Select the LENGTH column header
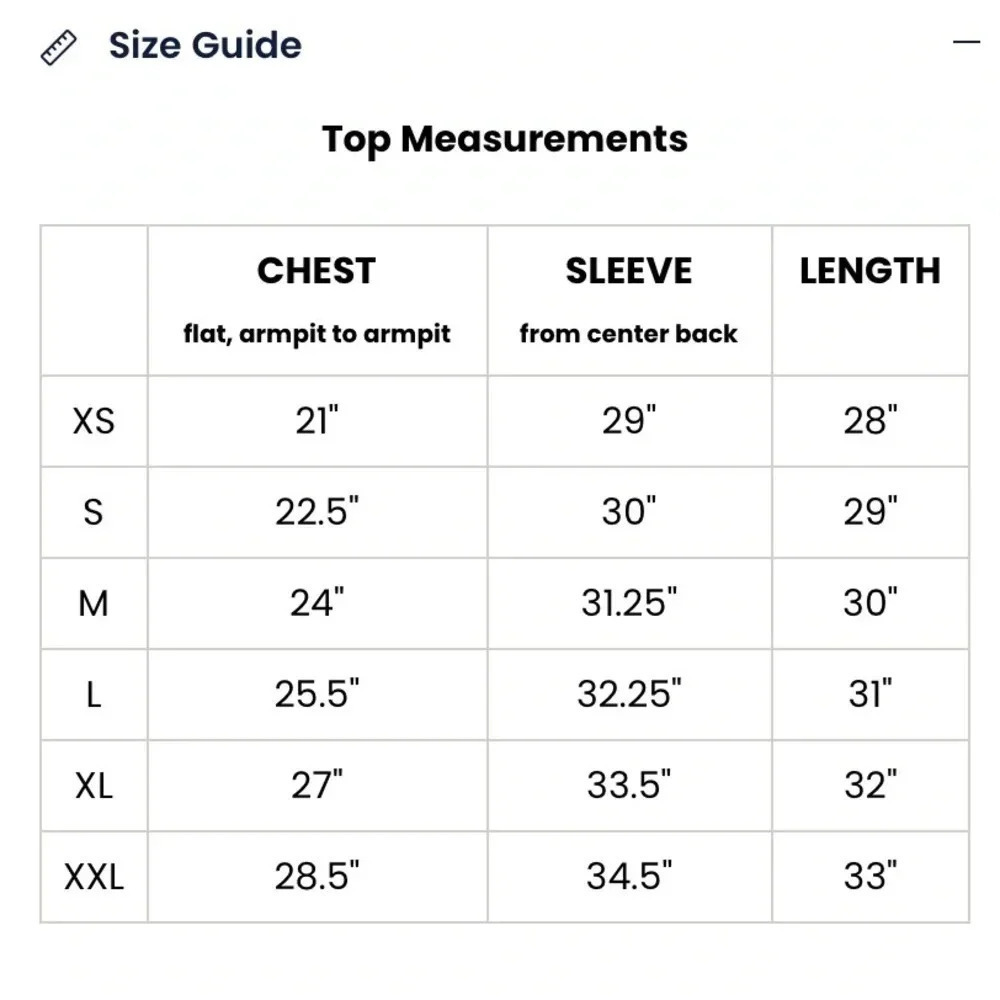 coord(870,270)
